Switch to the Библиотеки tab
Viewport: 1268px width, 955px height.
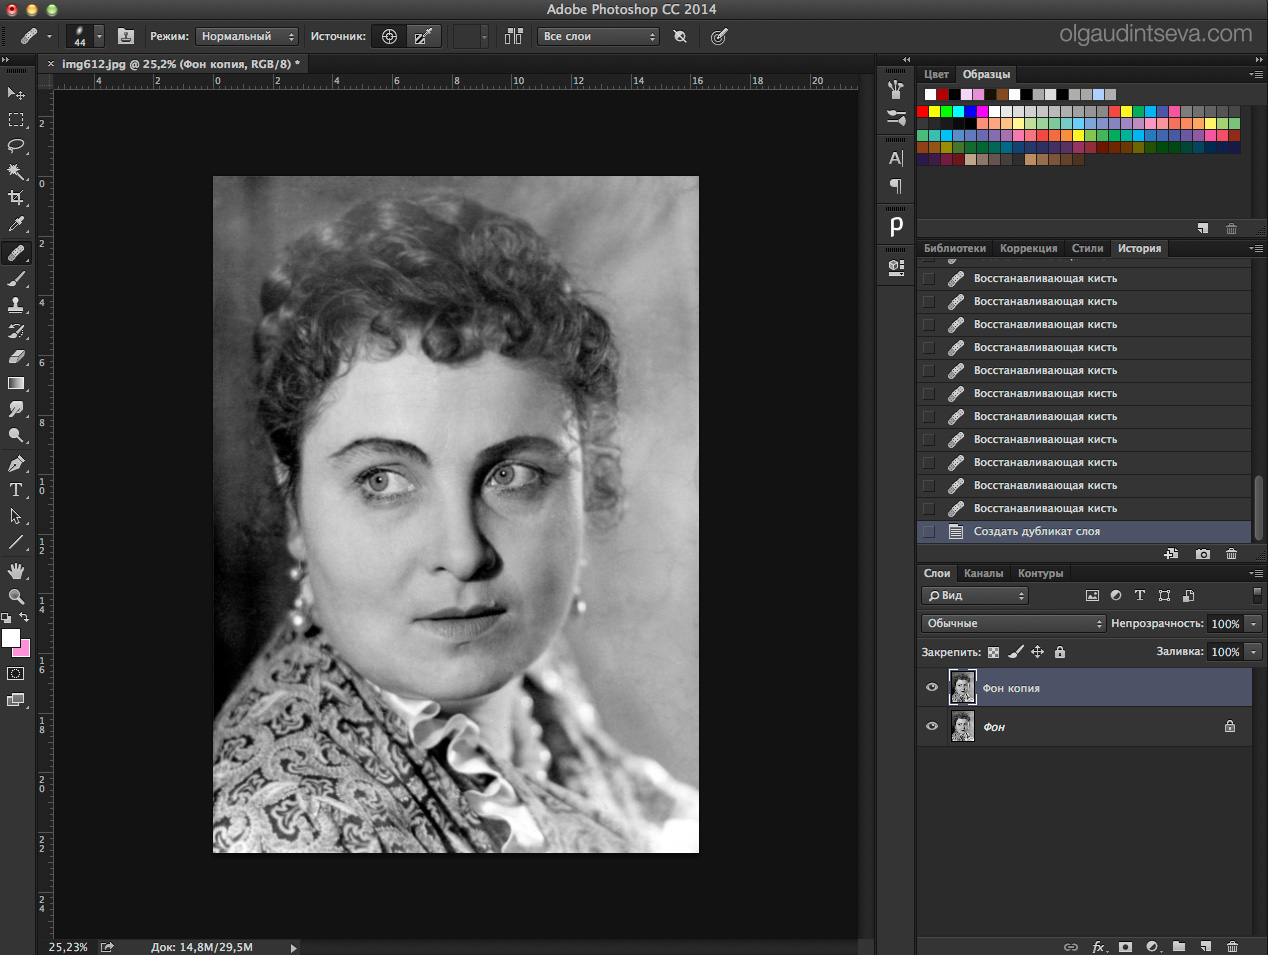(955, 248)
